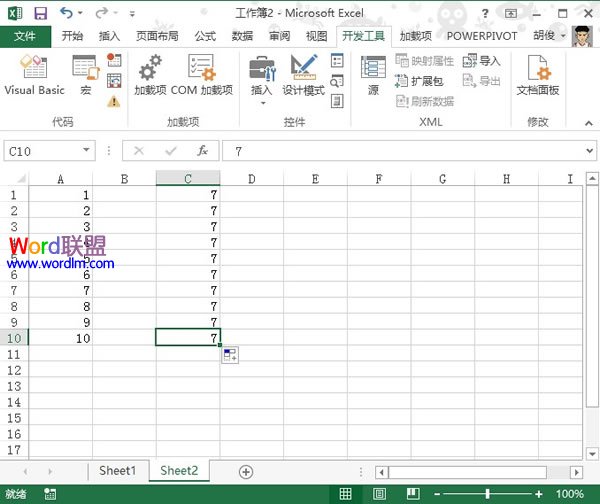Switch to the 开始 Home tab

coord(72,36)
